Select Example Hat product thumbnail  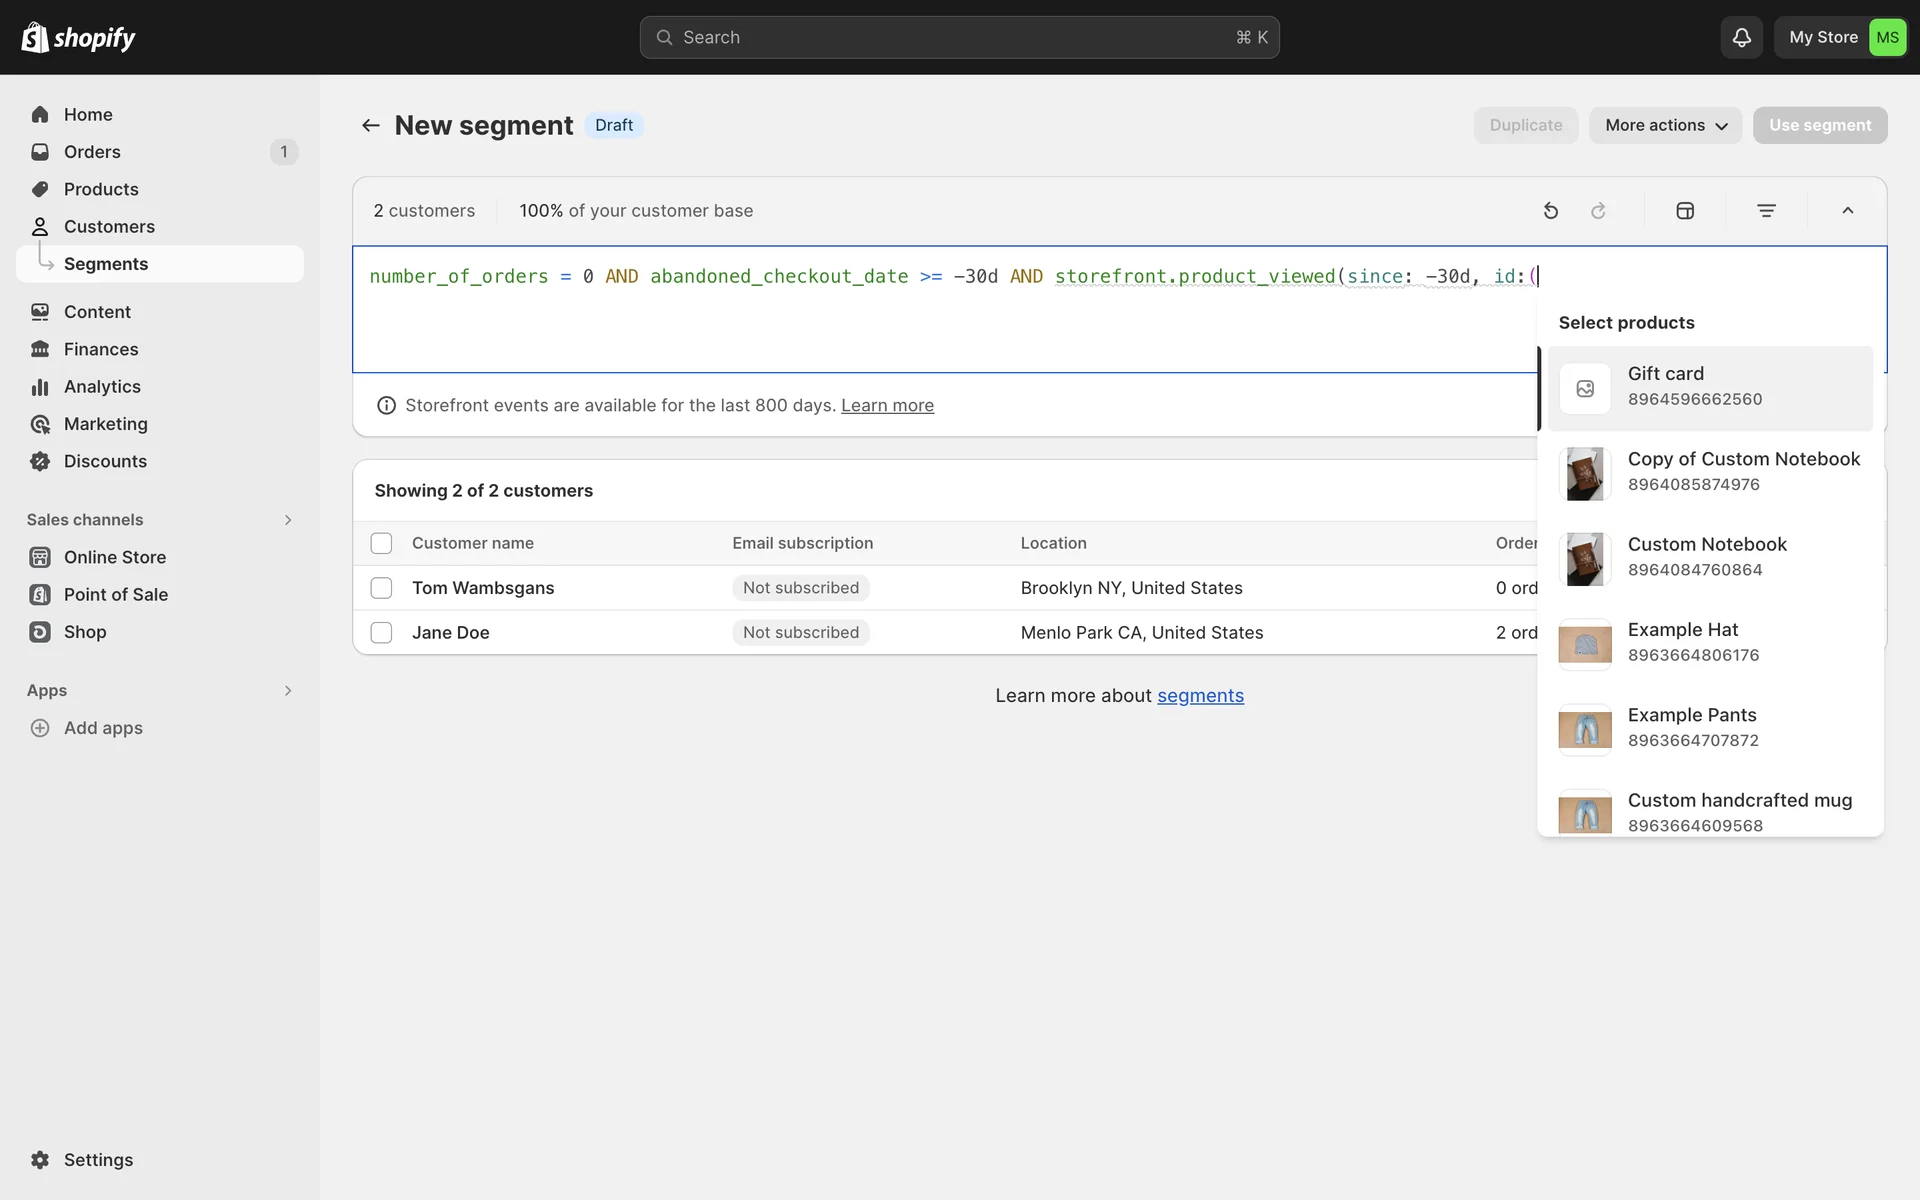coord(1585,644)
